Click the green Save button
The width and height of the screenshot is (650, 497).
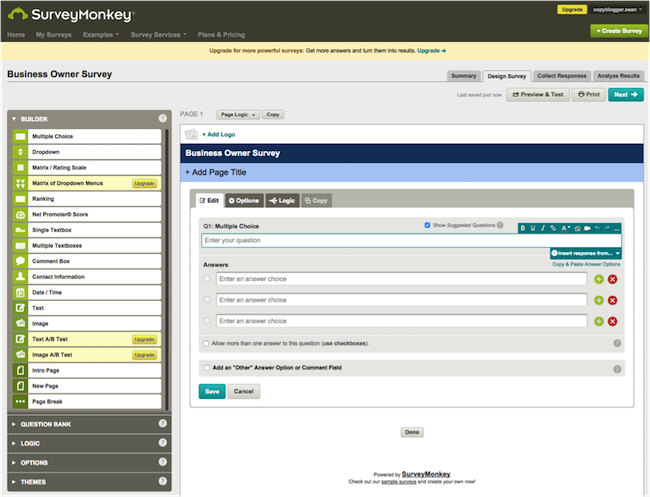tap(212, 391)
